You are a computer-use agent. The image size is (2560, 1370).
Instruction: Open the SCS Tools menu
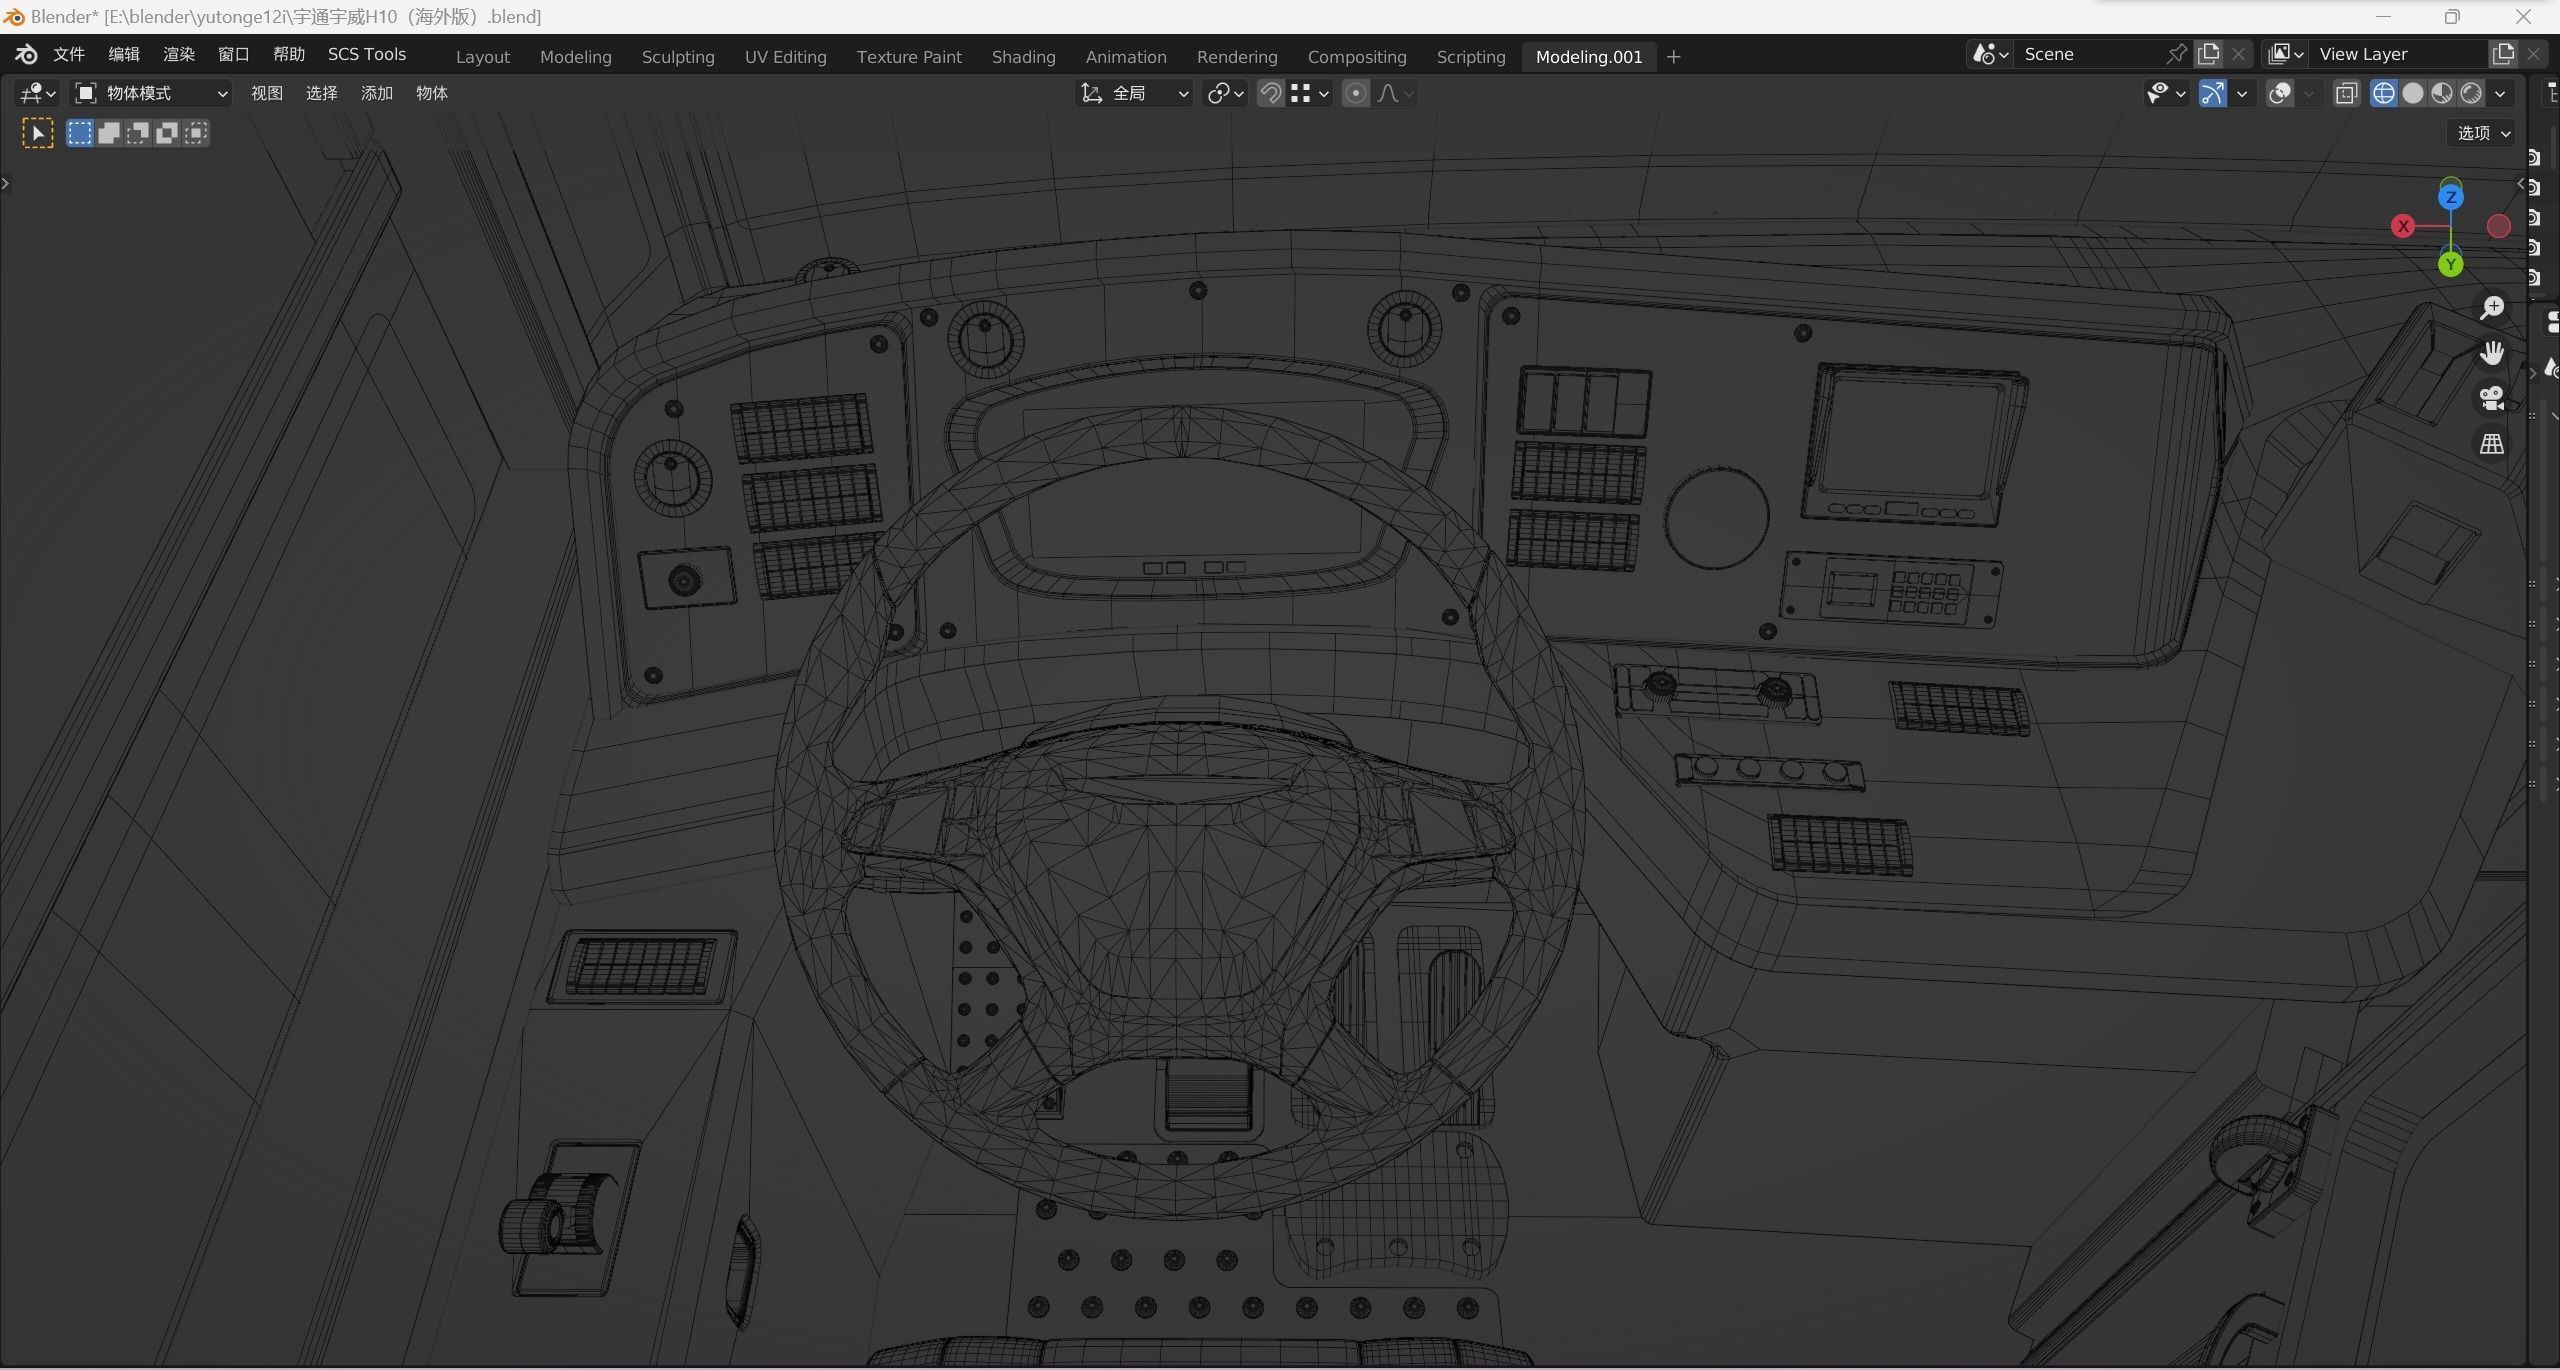[x=366, y=54]
